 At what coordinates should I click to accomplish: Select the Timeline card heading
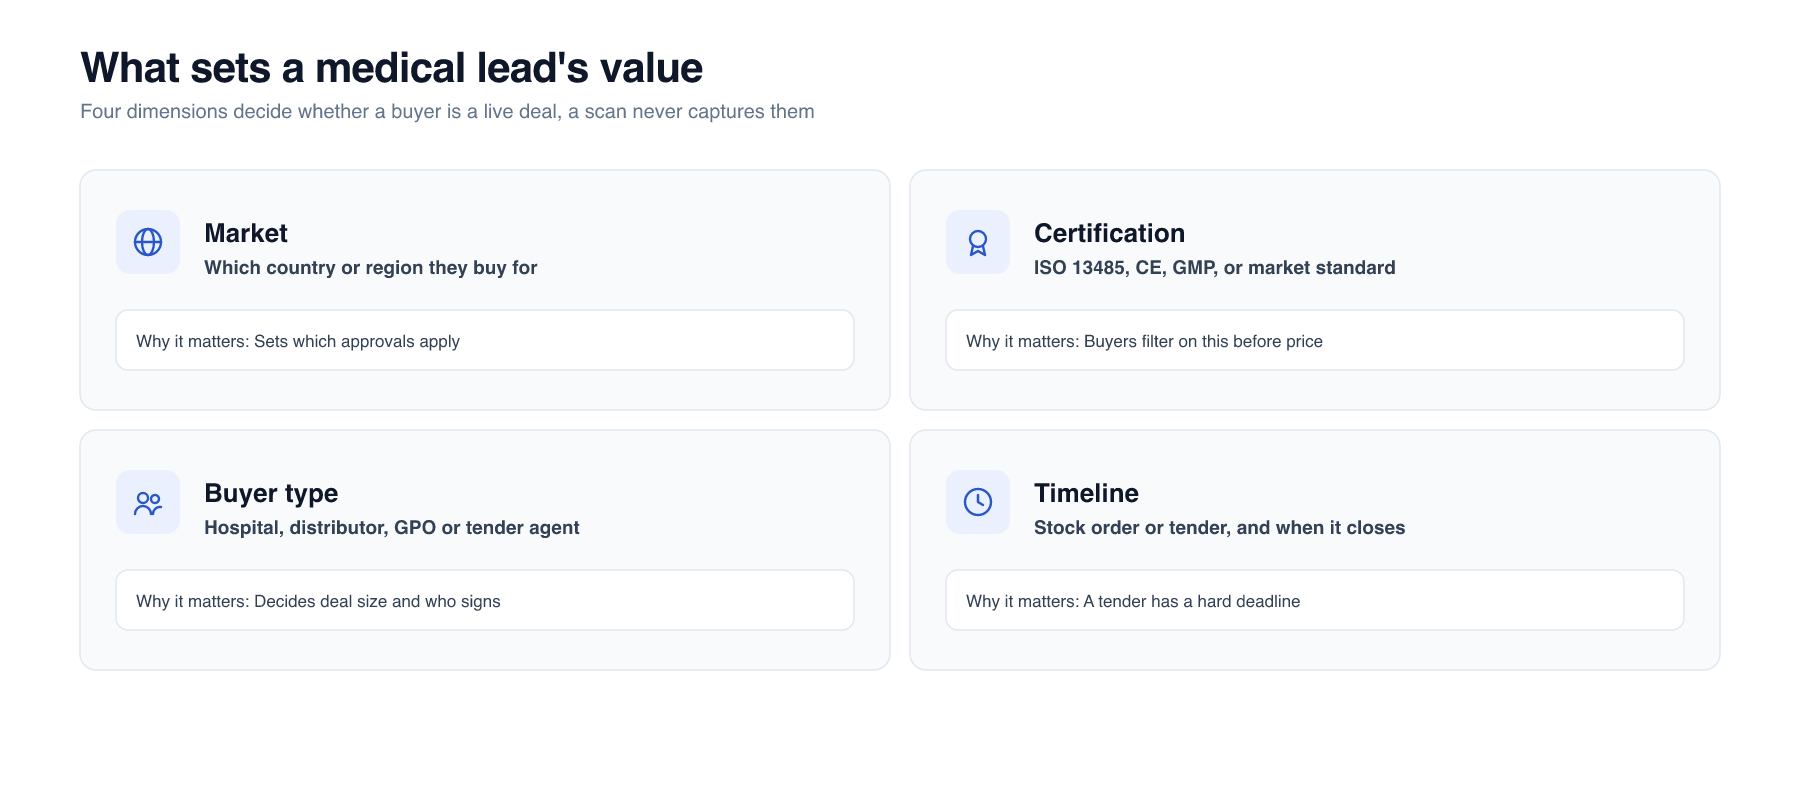[1086, 493]
